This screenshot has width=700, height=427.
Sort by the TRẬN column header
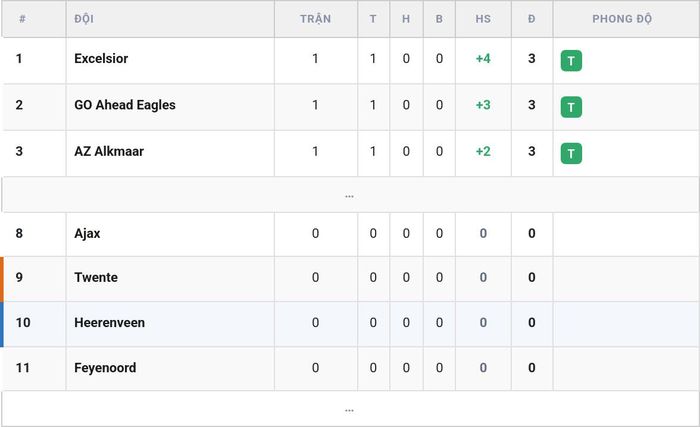click(315, 19)
